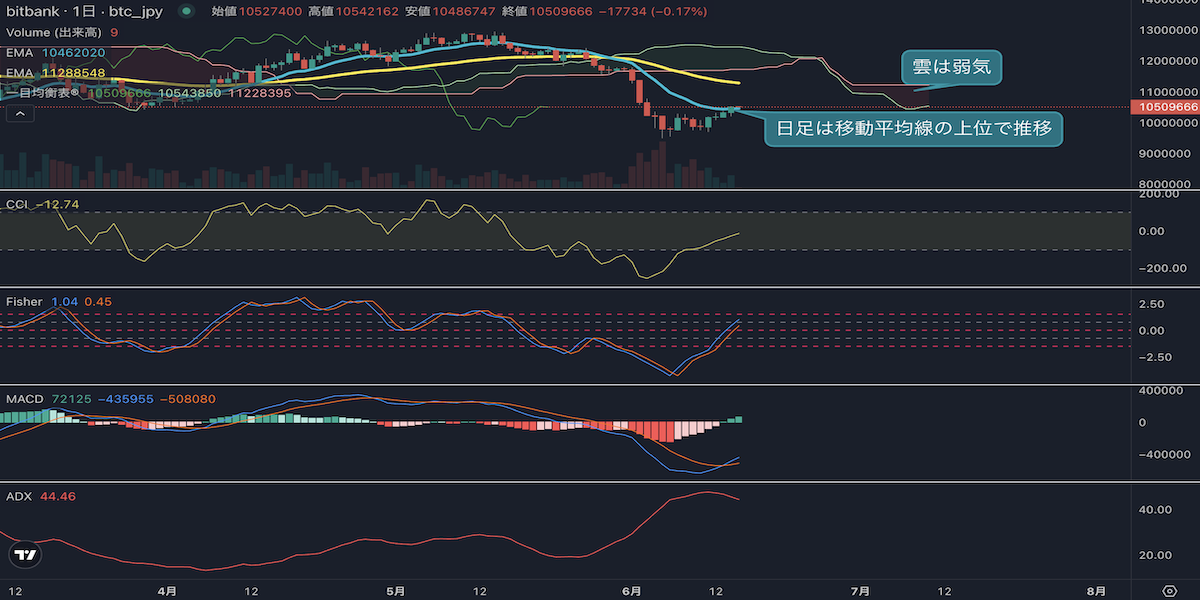
Task: Click the 6月 marker on time axis
Action: point(630,590)
